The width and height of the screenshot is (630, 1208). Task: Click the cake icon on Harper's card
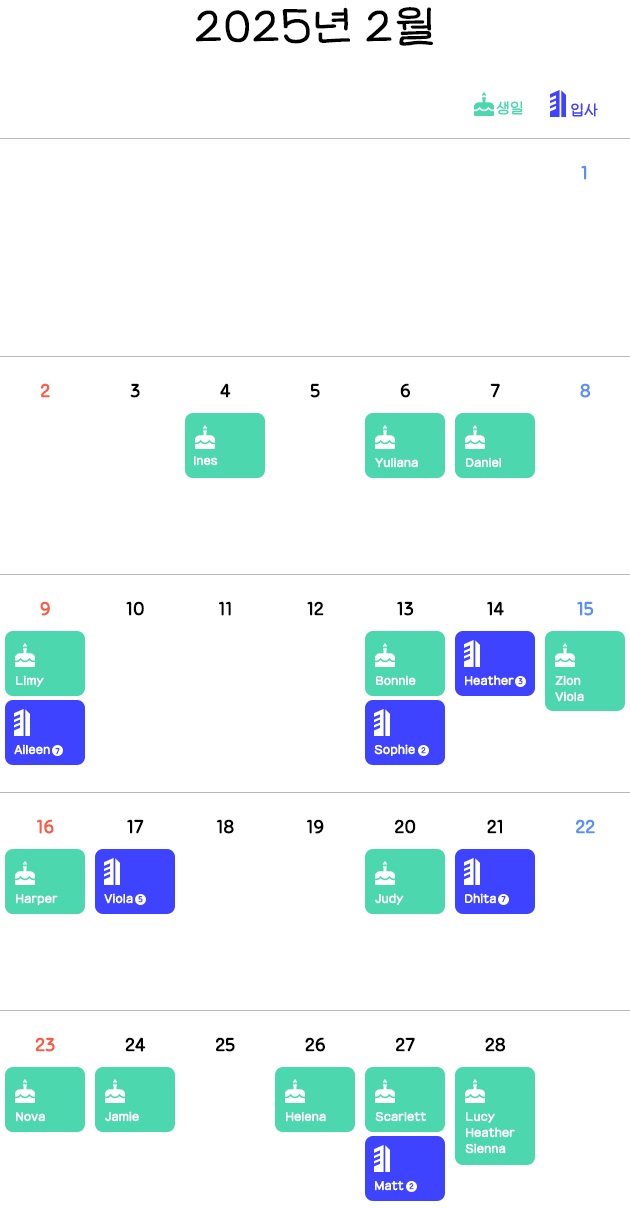(25, 873)
